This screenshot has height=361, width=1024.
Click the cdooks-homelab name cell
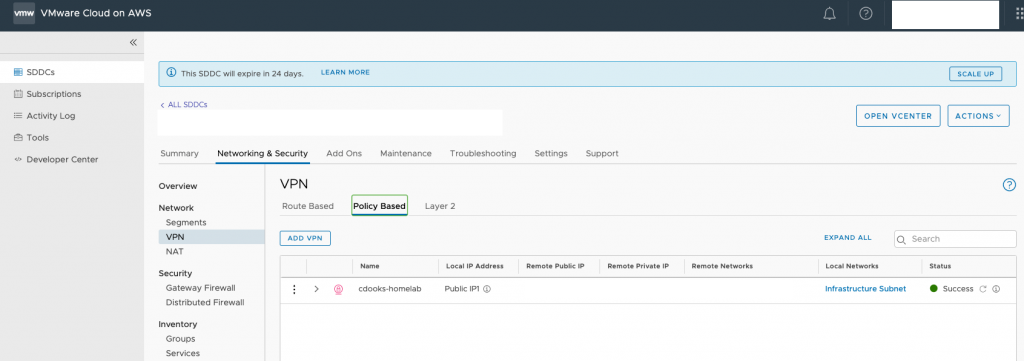(390, 289)
